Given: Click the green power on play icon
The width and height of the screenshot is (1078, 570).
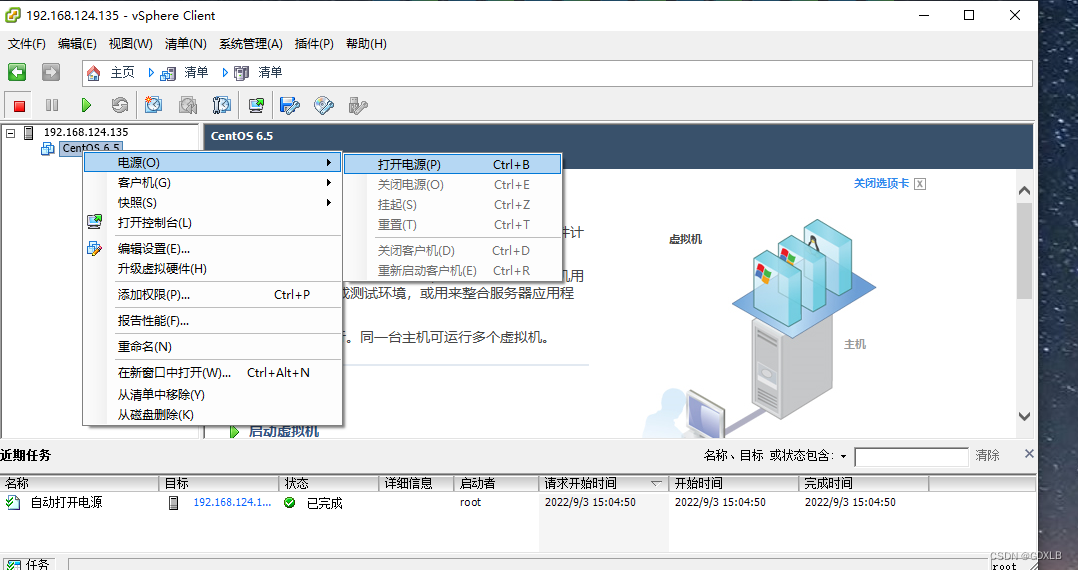Looking at the screenshot, I should click(86, 105).
